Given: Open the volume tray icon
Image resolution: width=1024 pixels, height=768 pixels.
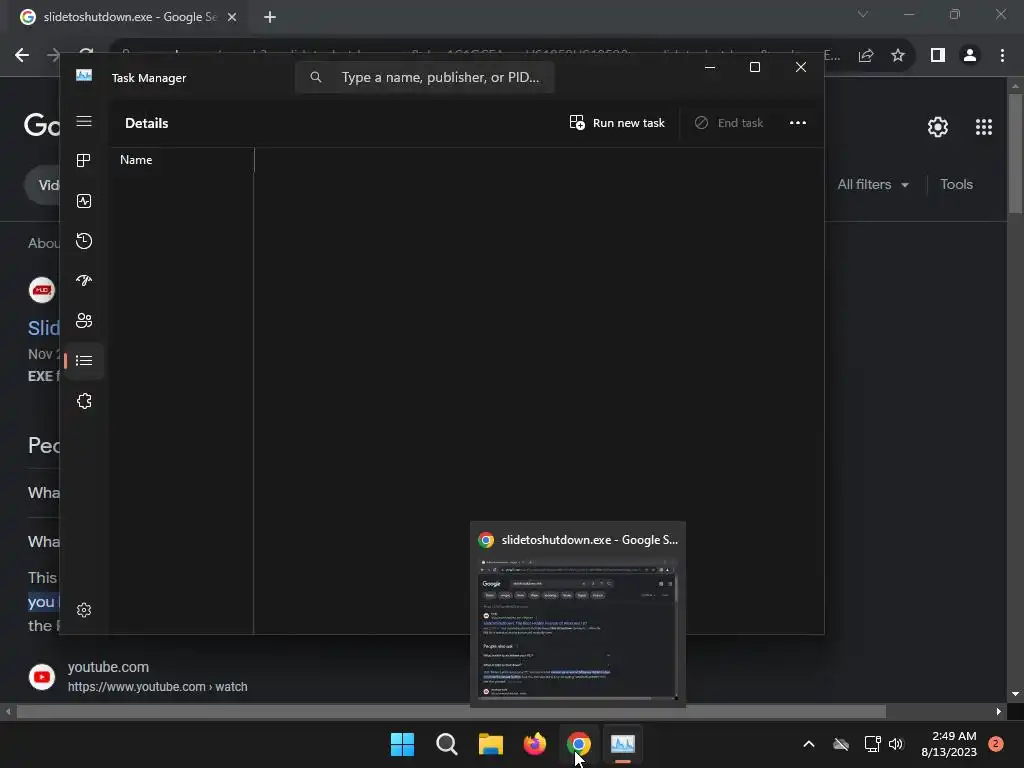Looking at the screenshot, I should pyautogui.click(x=895, y=744).
